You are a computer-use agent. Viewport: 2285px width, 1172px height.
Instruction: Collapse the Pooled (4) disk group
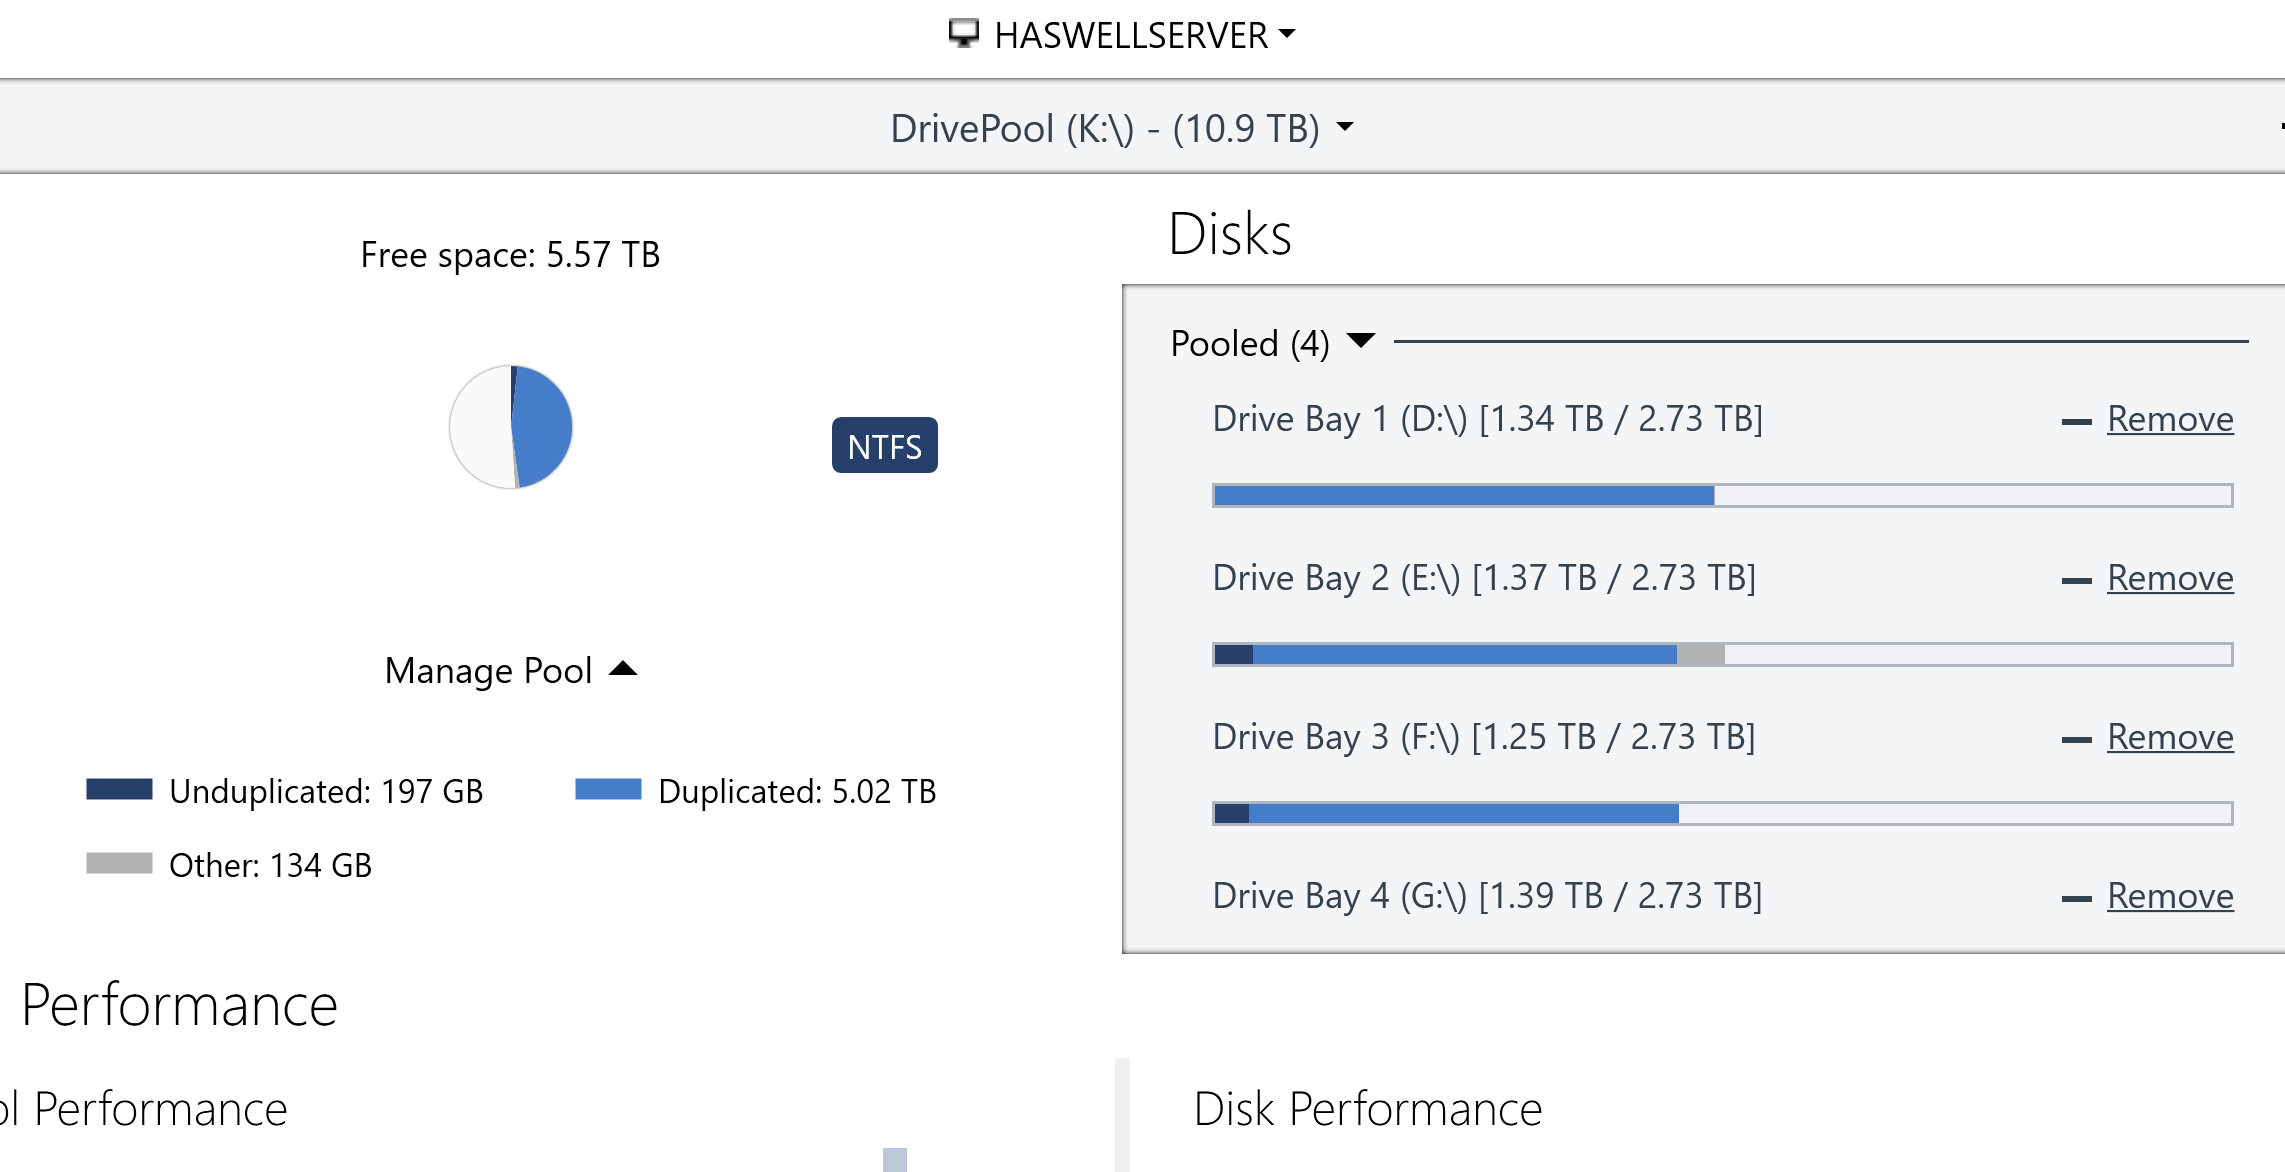pyautogui.click(x=1273, y=343)
